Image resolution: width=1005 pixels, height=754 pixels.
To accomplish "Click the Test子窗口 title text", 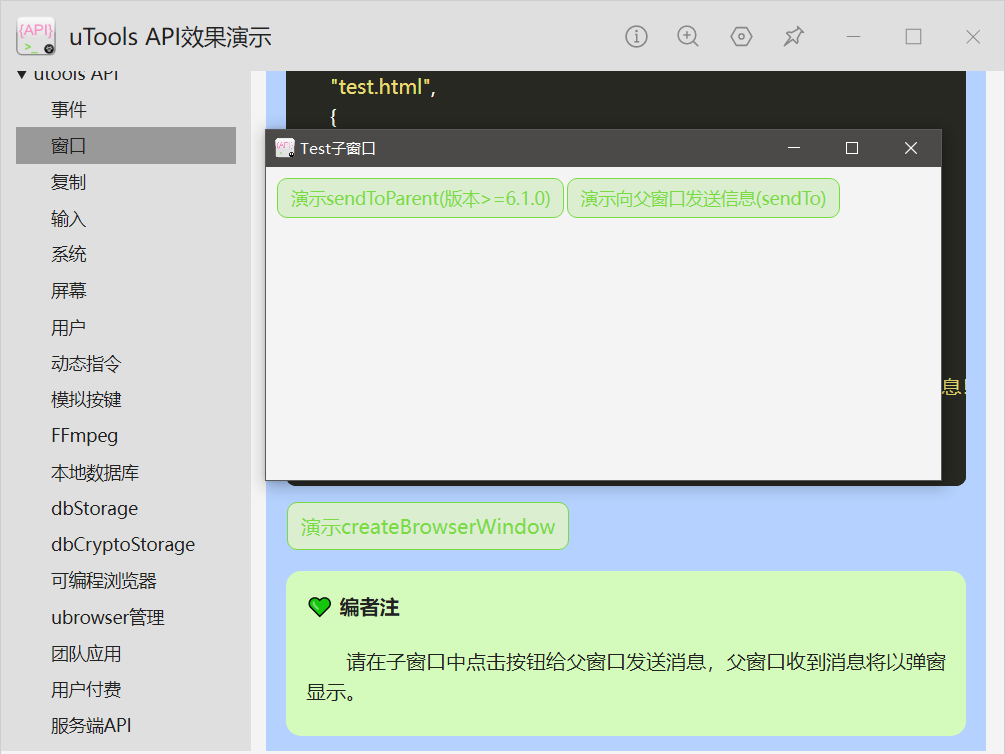I will pyautogui.click(x=338, y=149).
